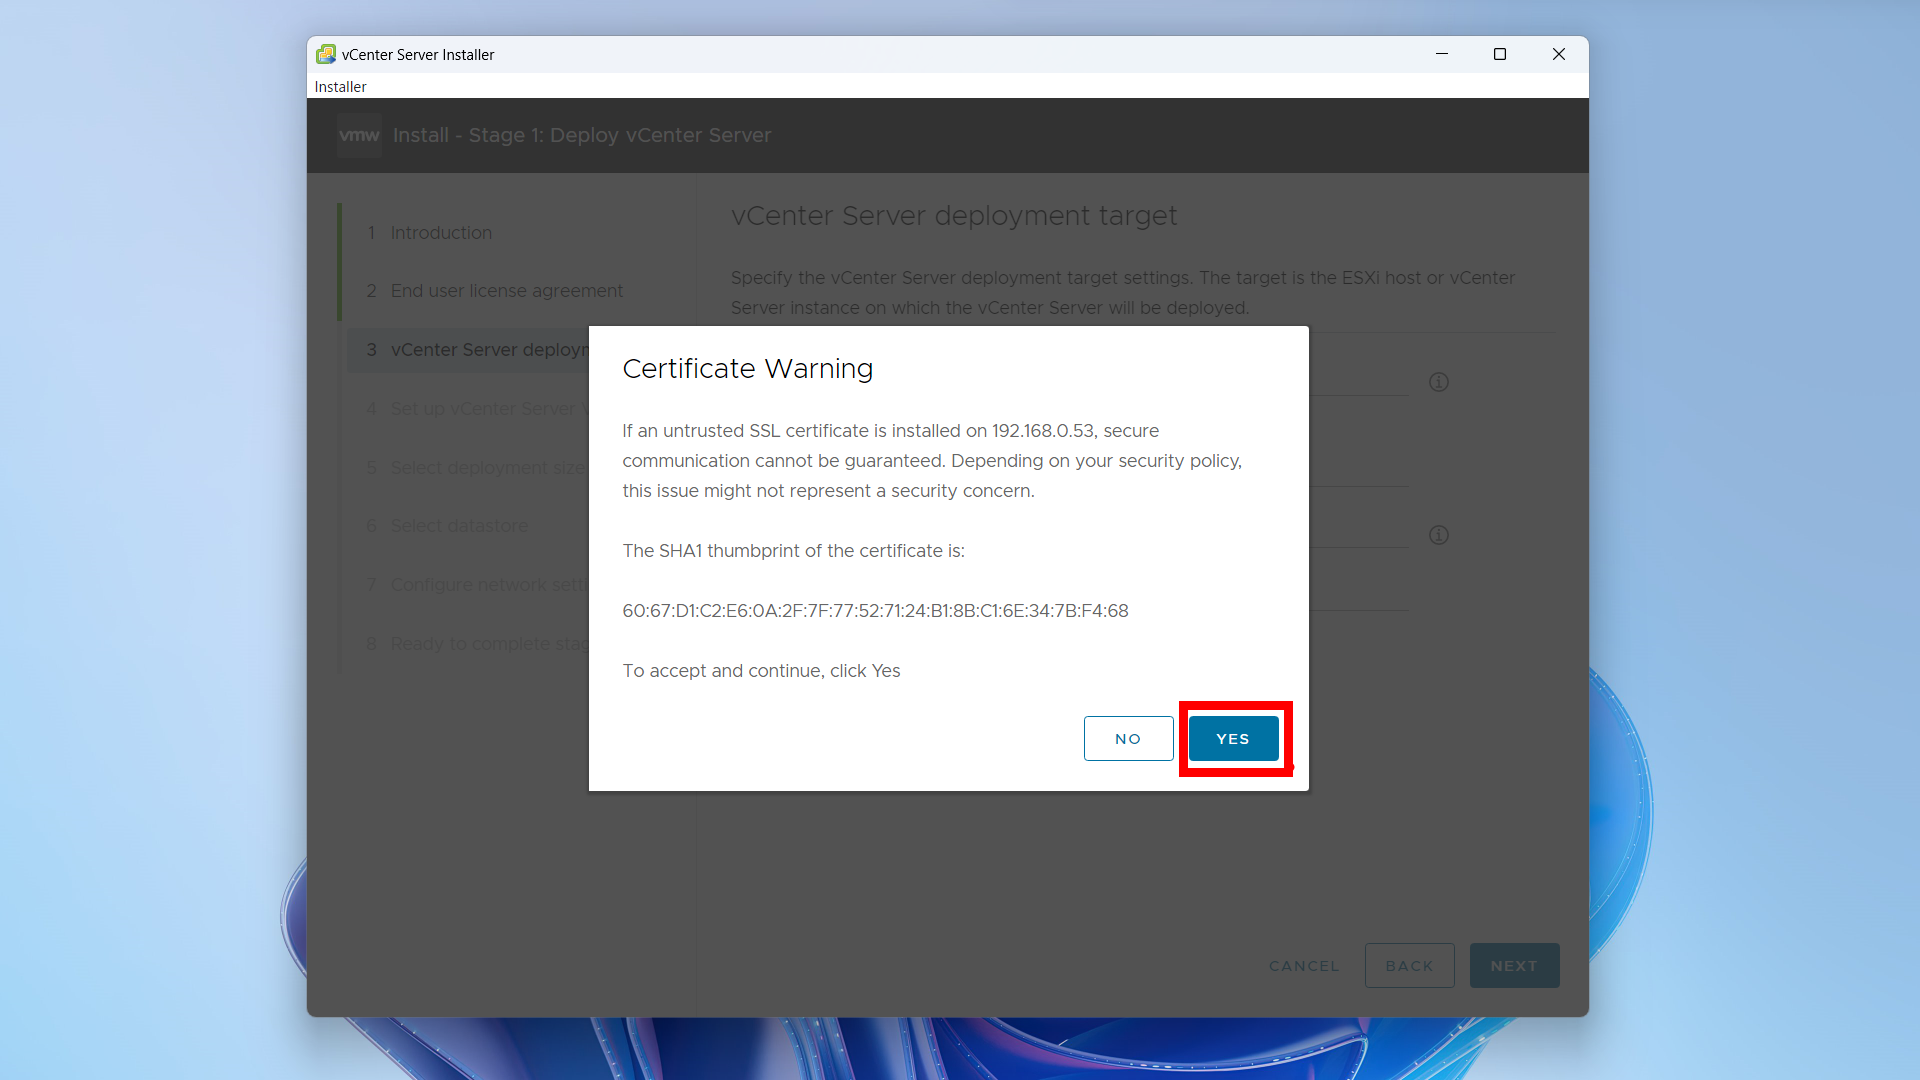Click YES to accept the certificate
1920x1080 pixels.
point(1233,738)
